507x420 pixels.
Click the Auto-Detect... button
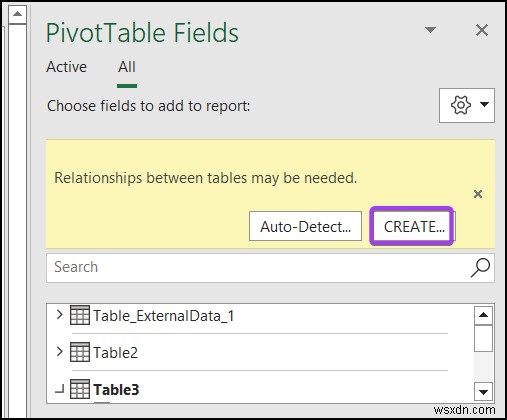pos(305,226)
